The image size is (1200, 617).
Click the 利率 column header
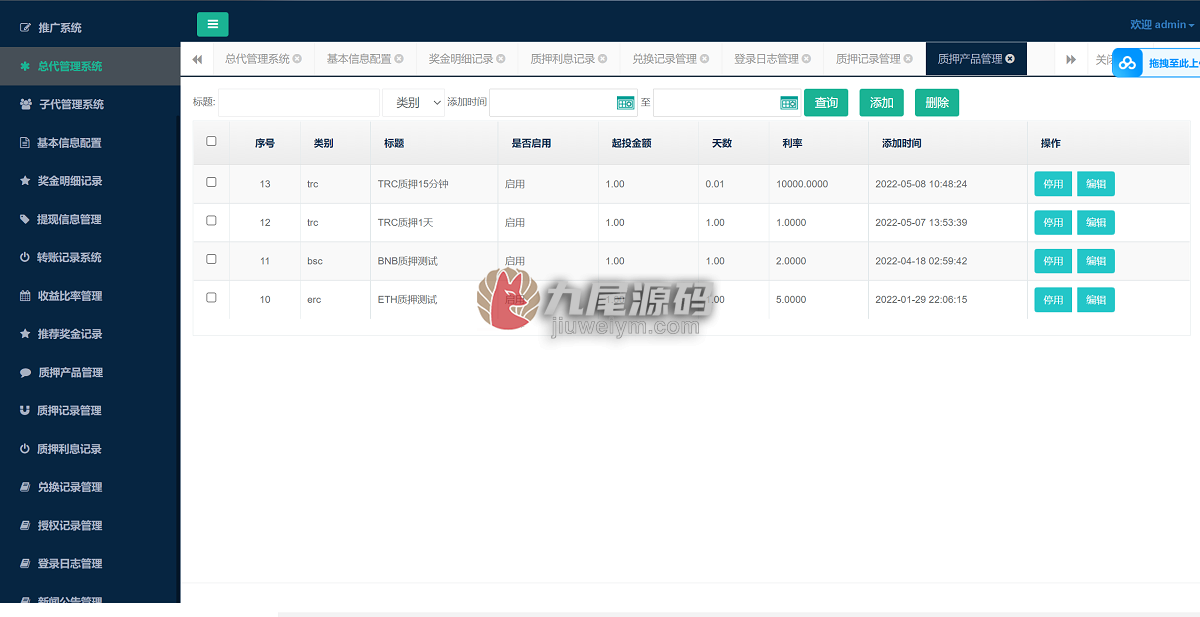(793, 143)
